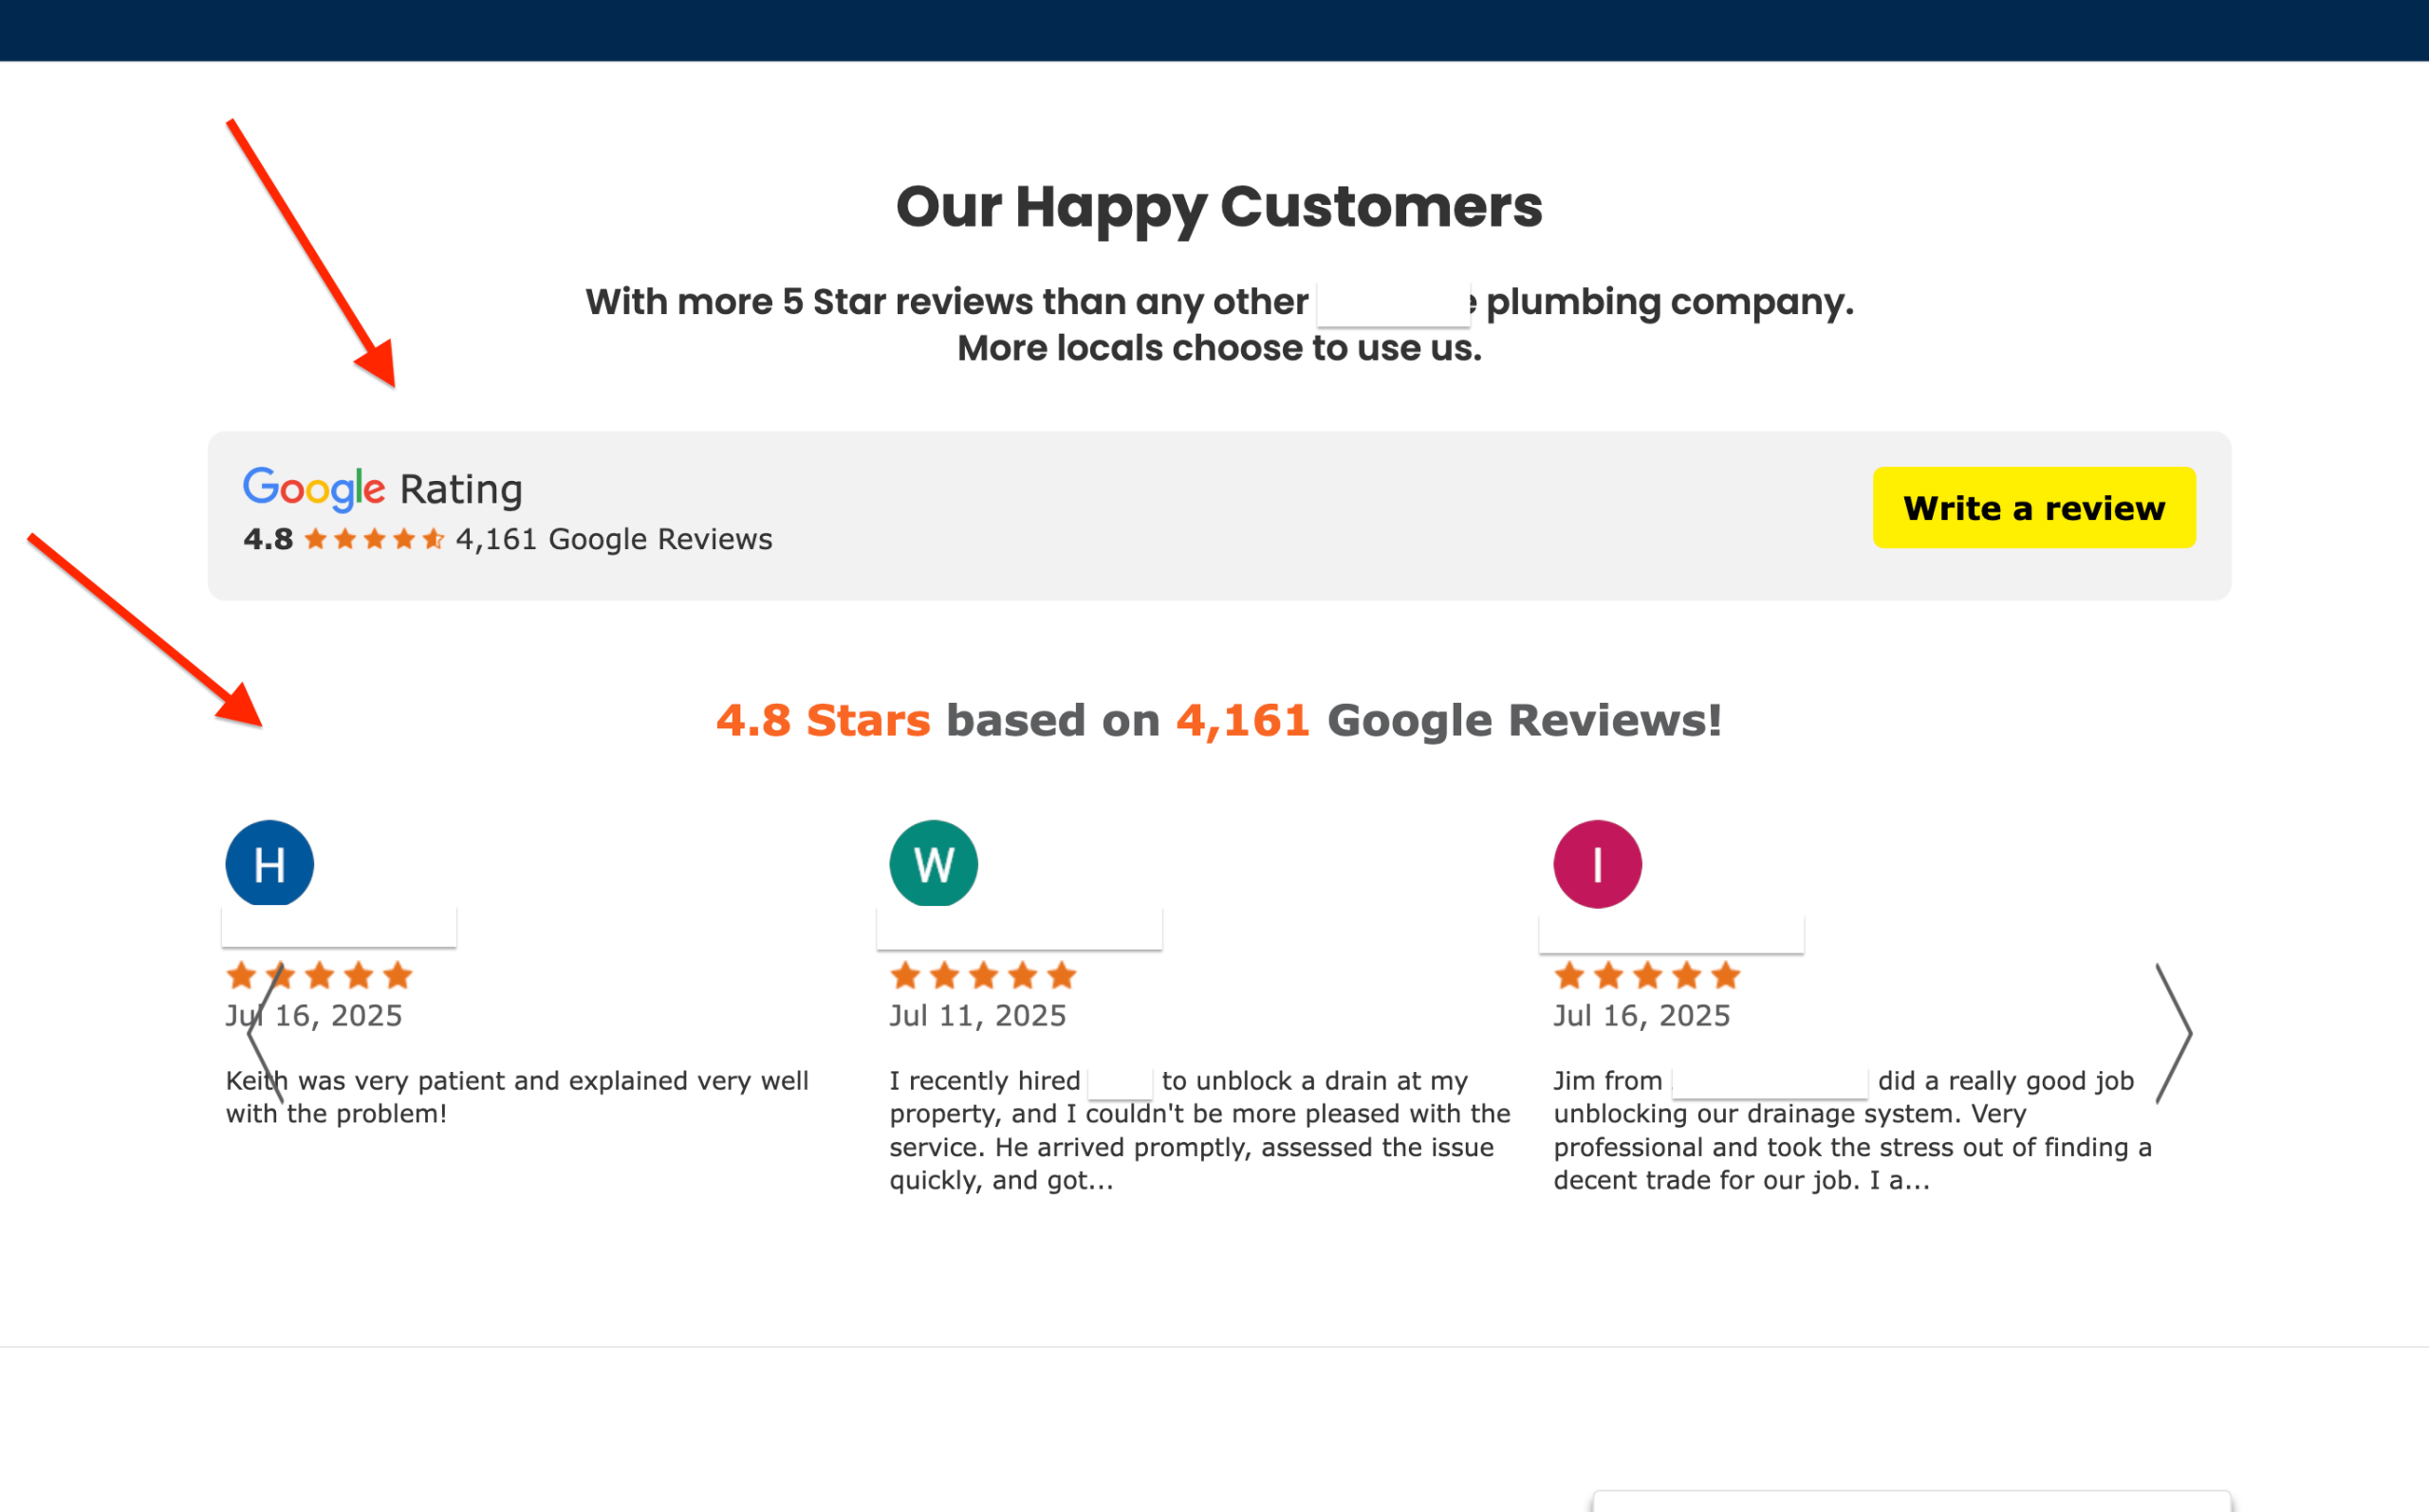Click the five stars on the Jul 11 review
This screenshot has height=1512, width=2429.
[x=982, y=975]
